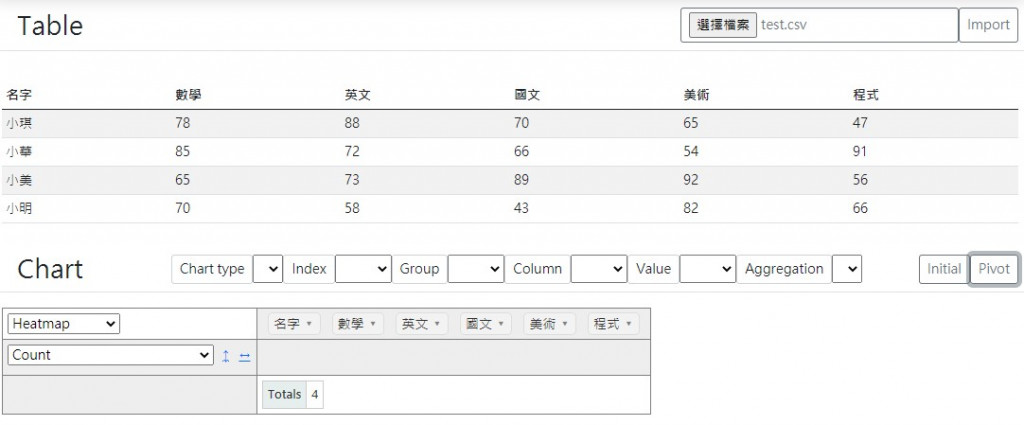Open the 英文 attribute filter triangle
Viewport: 1024px width, 425px height.
click(437, 324)
